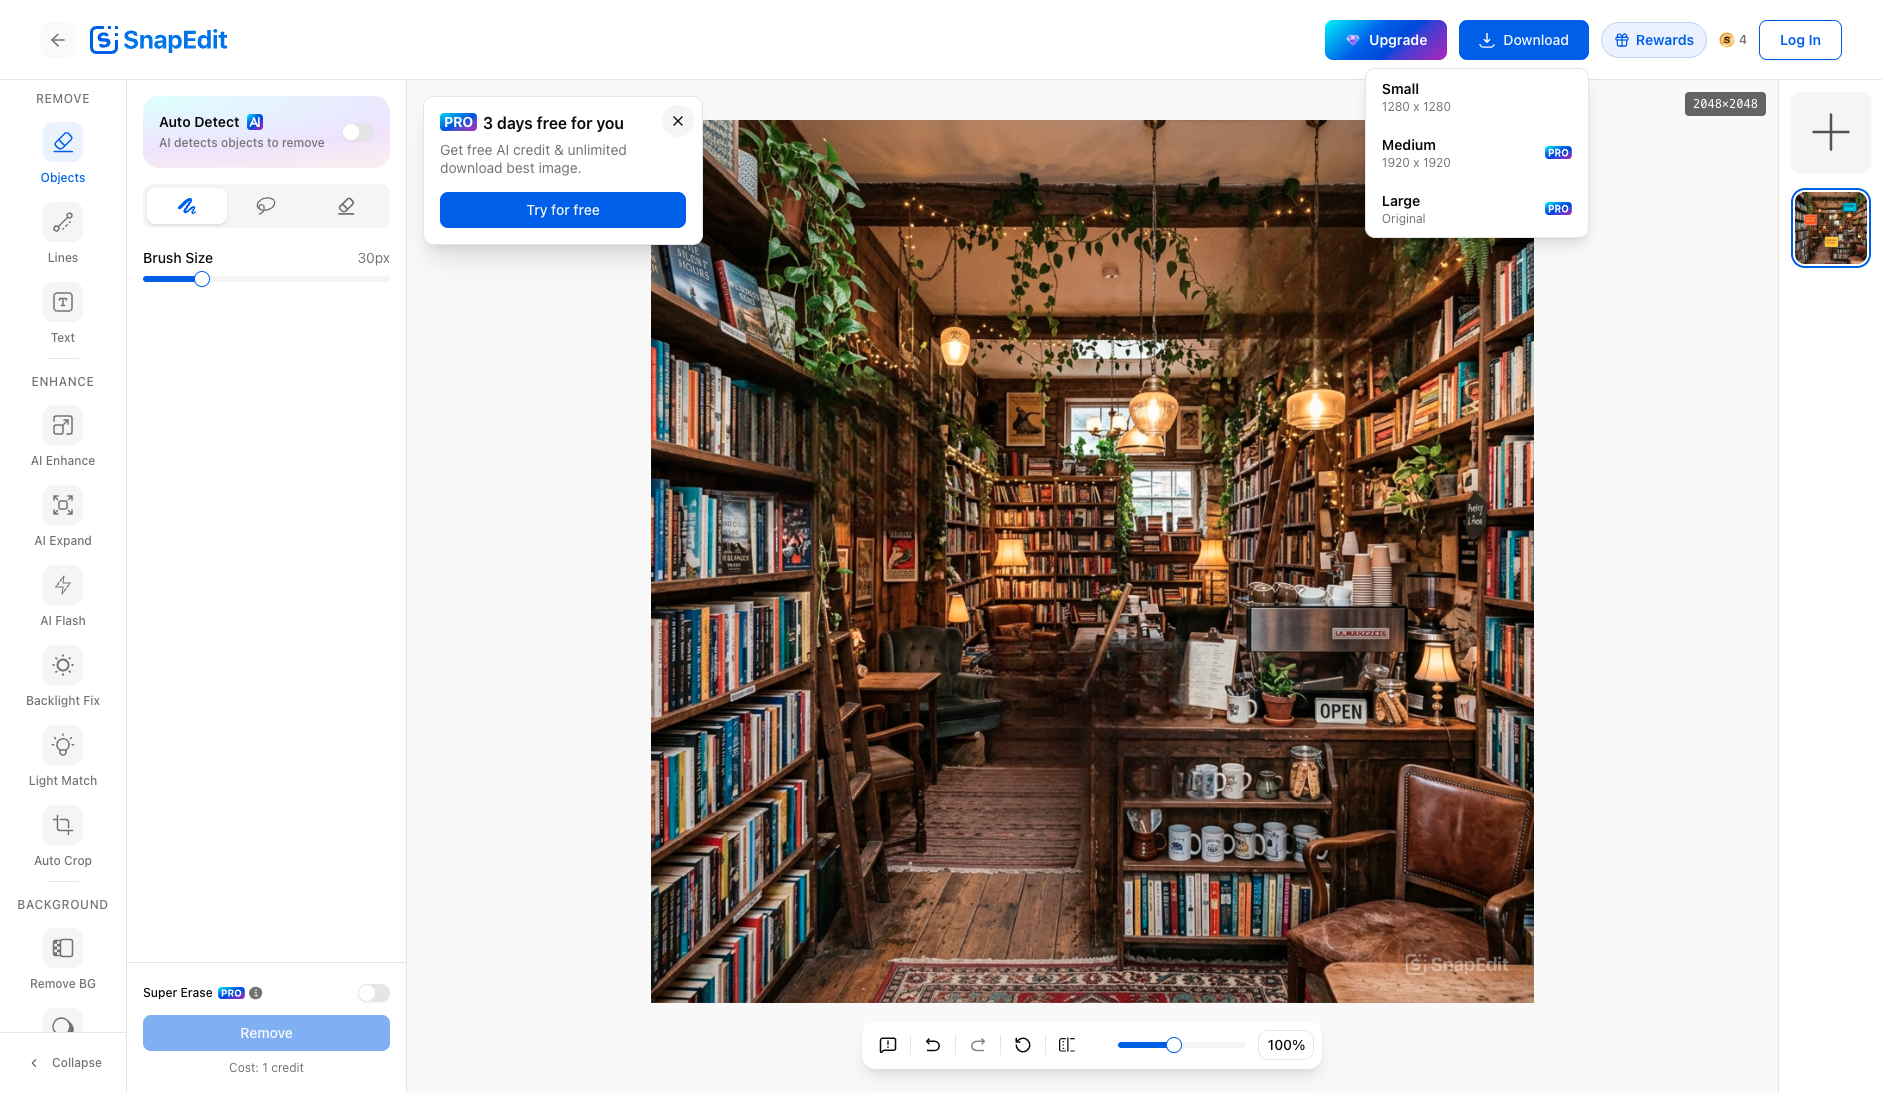Open the feedback report icon
Image resolution: width=1882 pixels, height=1093 pixels.
pyautogui.click(x=888, y=1045)
